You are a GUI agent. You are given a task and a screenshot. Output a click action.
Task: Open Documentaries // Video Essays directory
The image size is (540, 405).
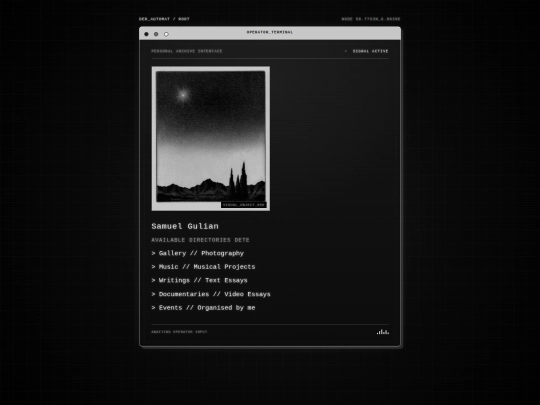click(x=211, y=294)
